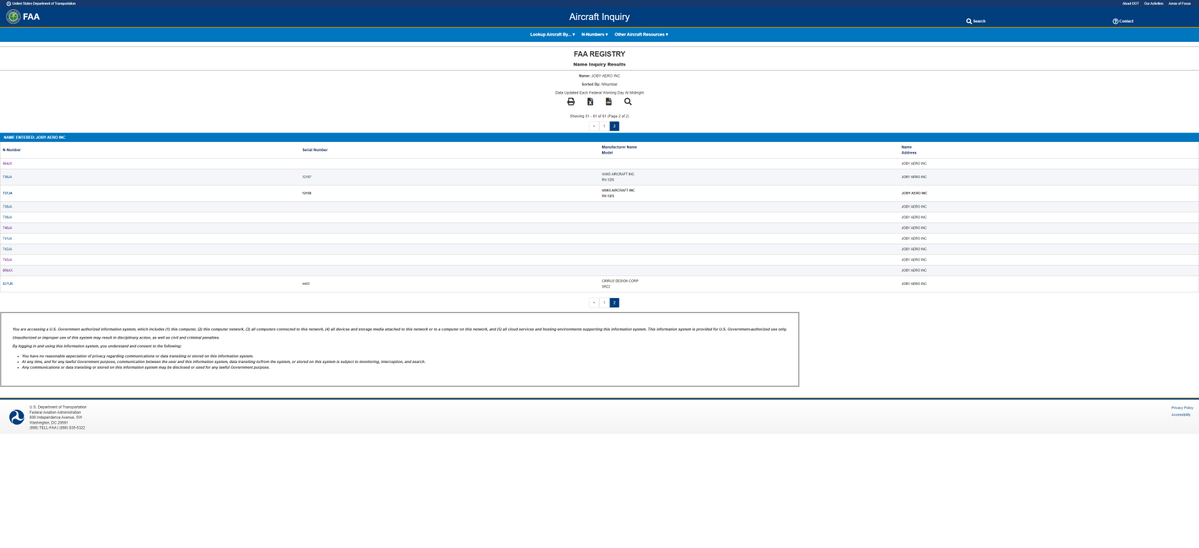Expand the Lookup Aircraft By menu

click(552, 34)
